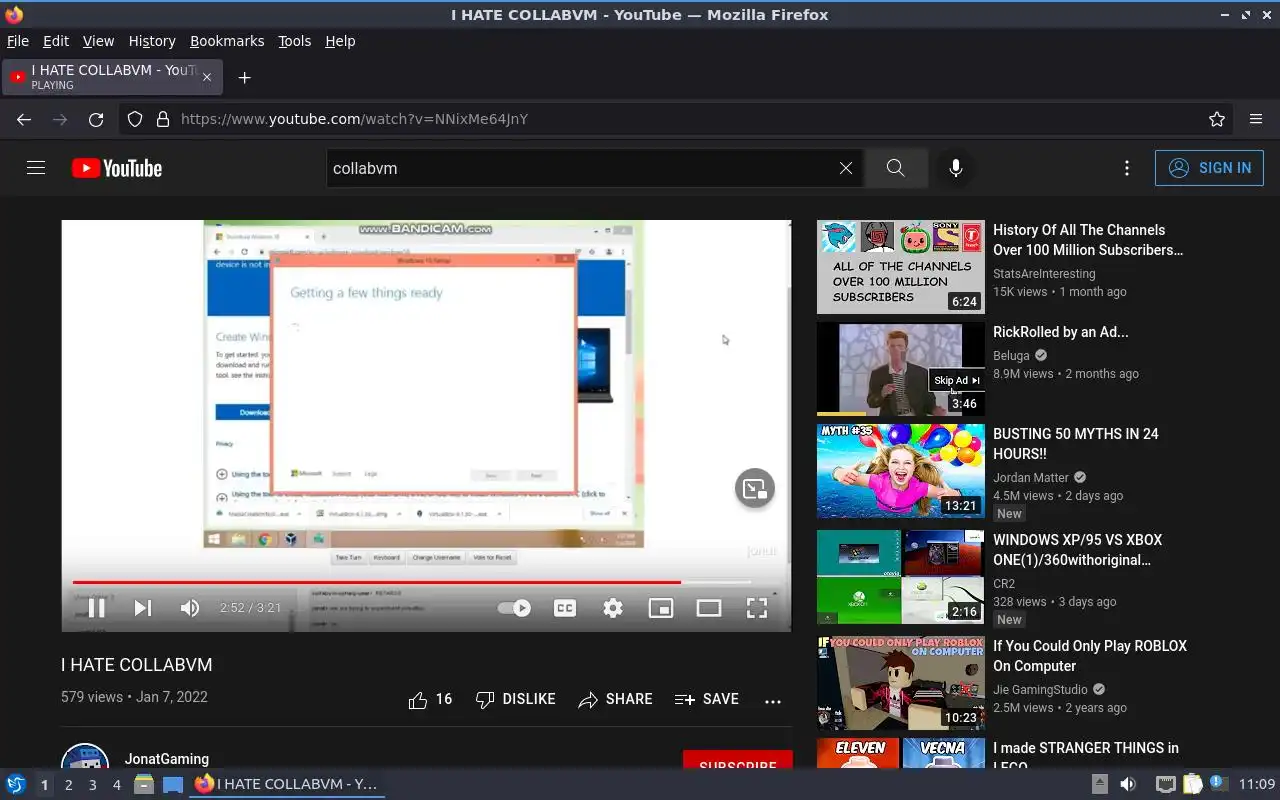This screenshot has height=800, width=1280.
Task: Bookmark this page with the star
Action: pyautogui.click(x=1217, y=119)
